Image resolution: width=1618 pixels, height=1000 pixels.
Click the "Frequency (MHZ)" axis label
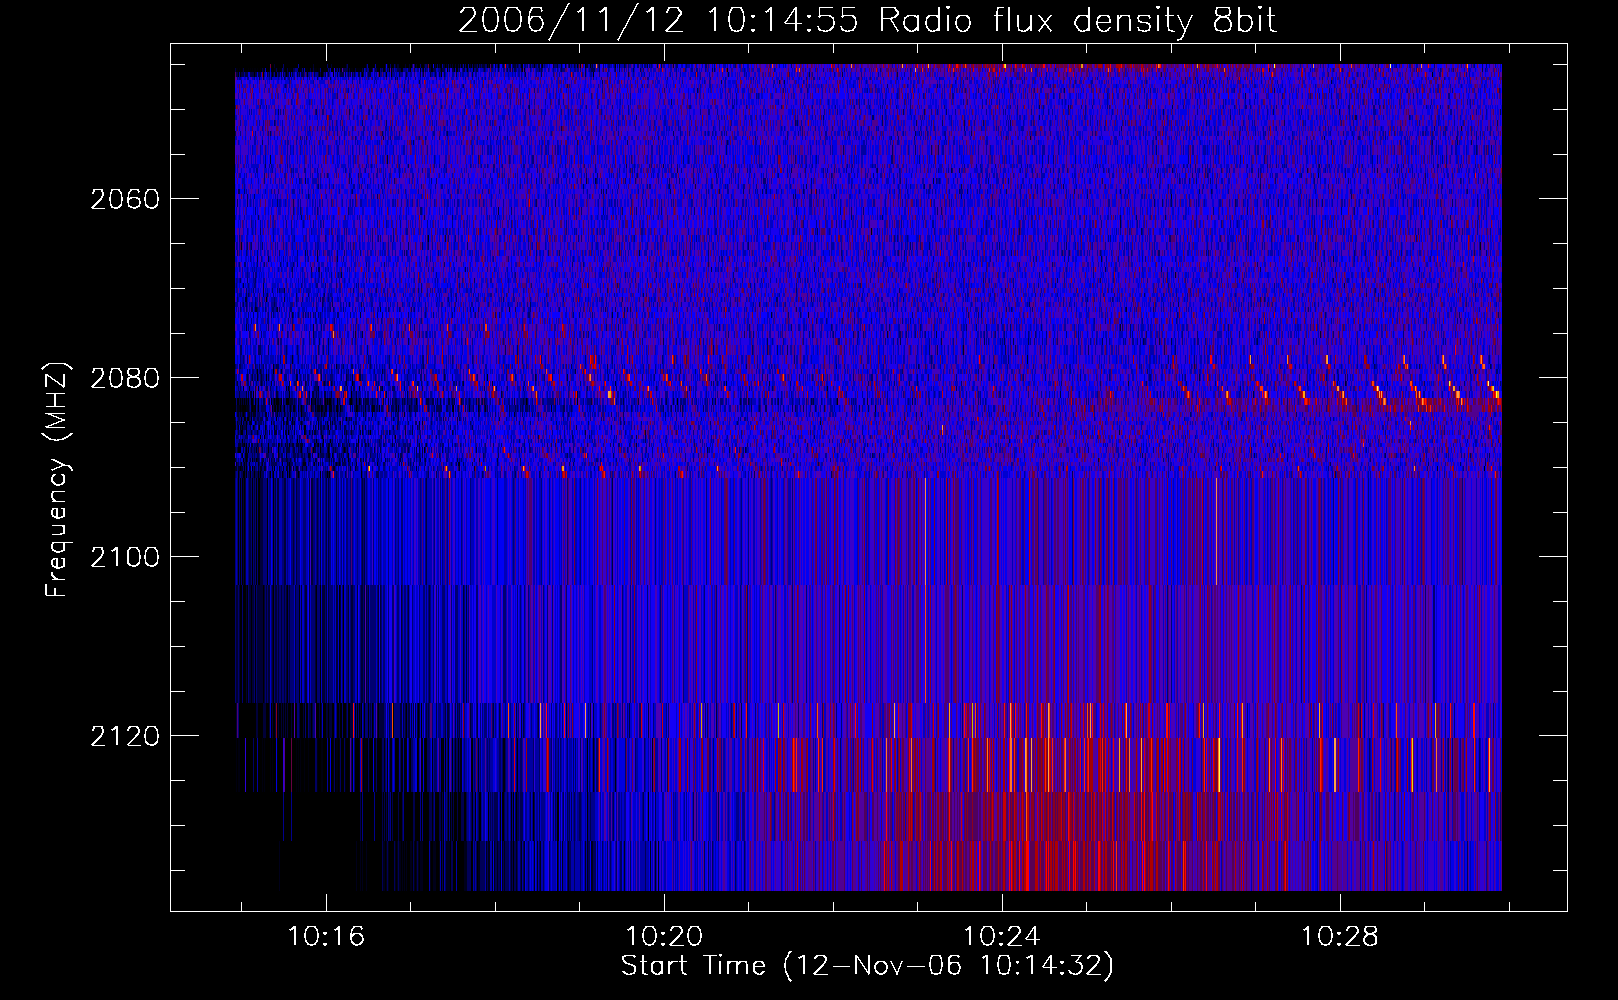click(x=57, y=481)
